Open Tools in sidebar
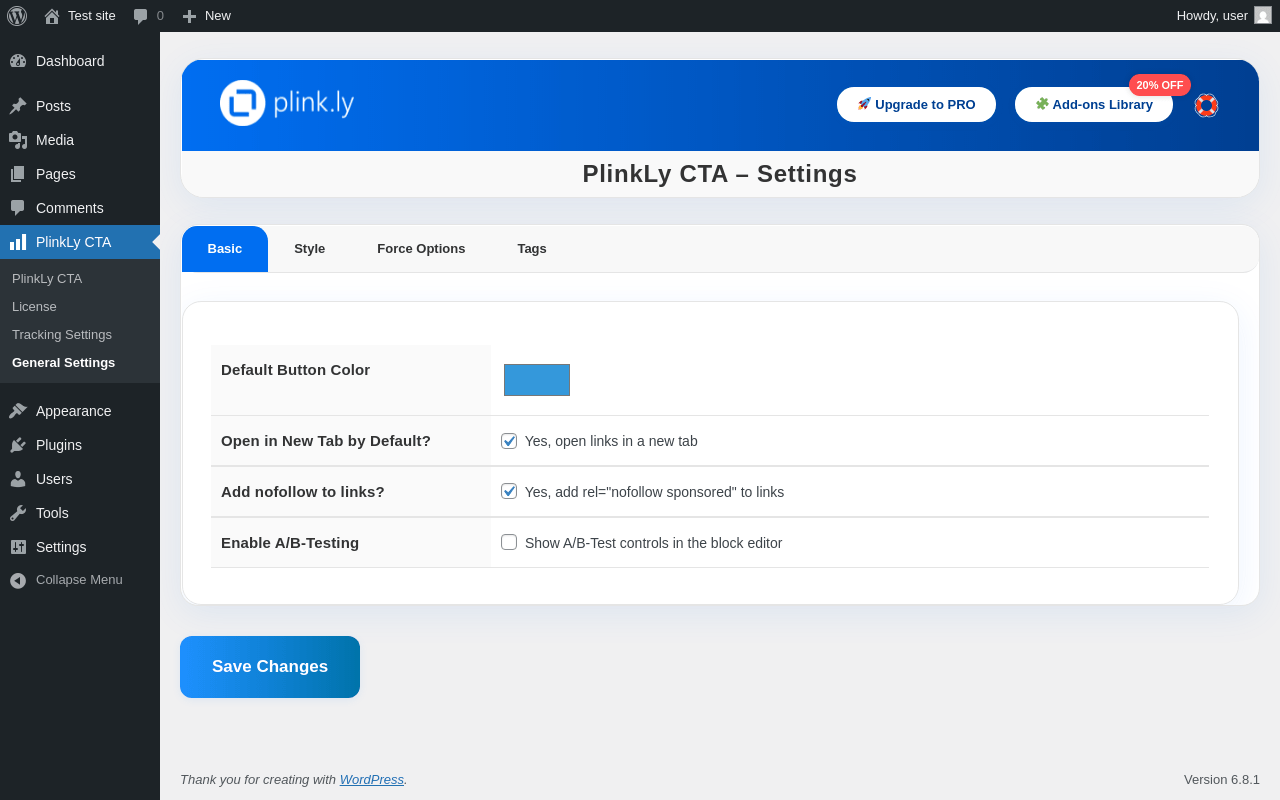The width and height of the screenshot is (1280, 800). tap(80, 513)
